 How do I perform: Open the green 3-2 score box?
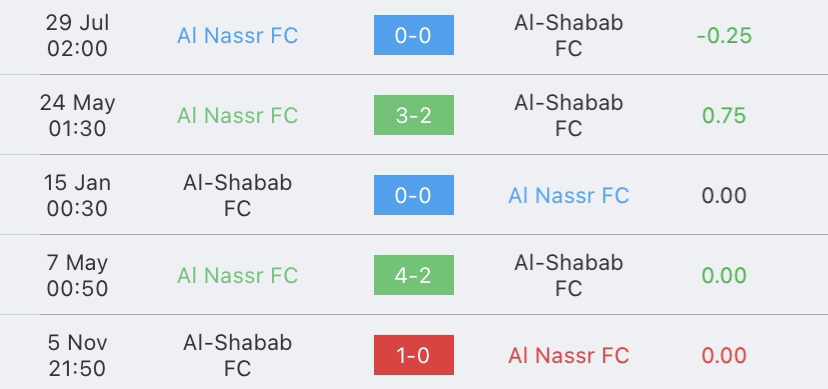tap(413, 115)
